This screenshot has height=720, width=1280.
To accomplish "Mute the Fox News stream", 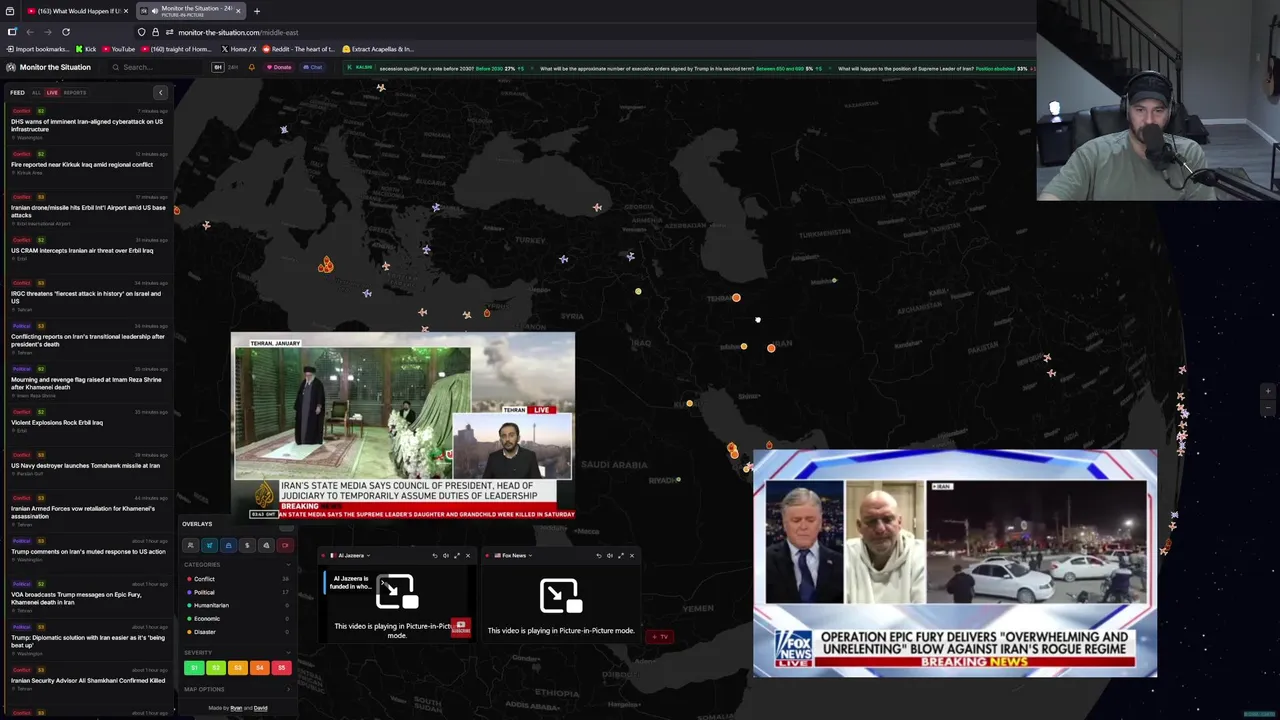I will coord(610,555).
